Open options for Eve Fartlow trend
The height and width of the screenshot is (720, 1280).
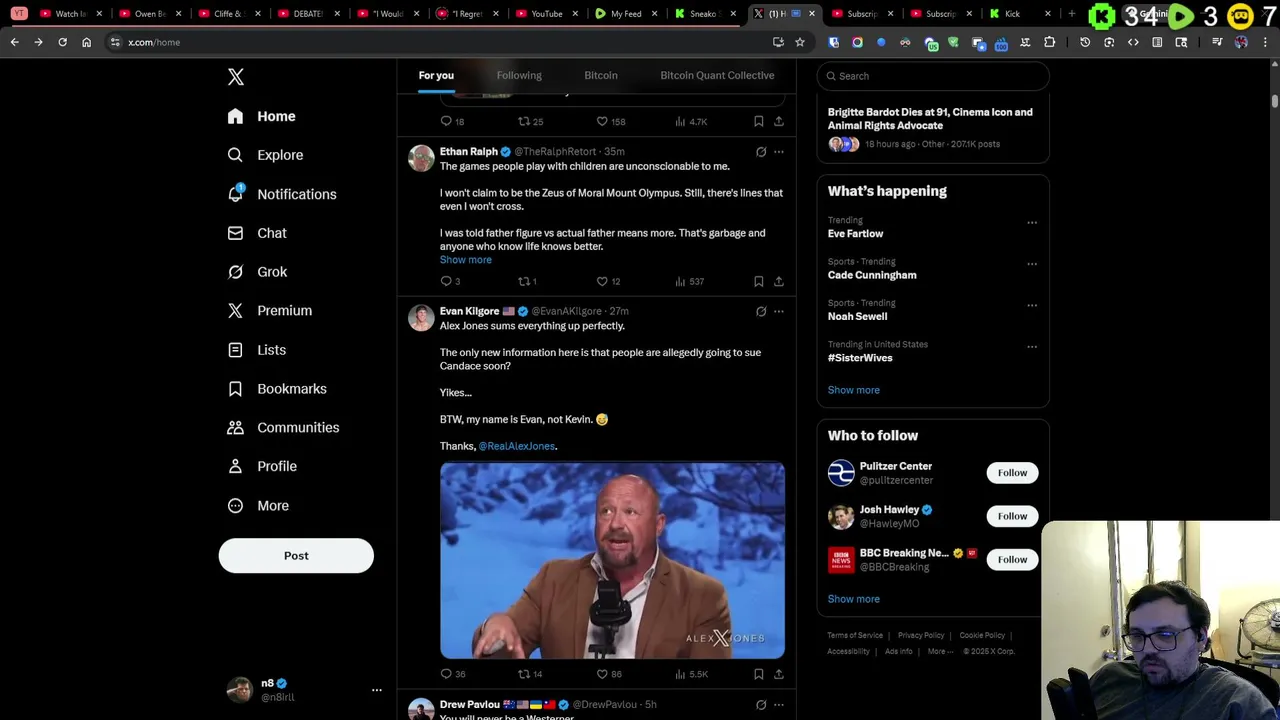(1032, 223)
